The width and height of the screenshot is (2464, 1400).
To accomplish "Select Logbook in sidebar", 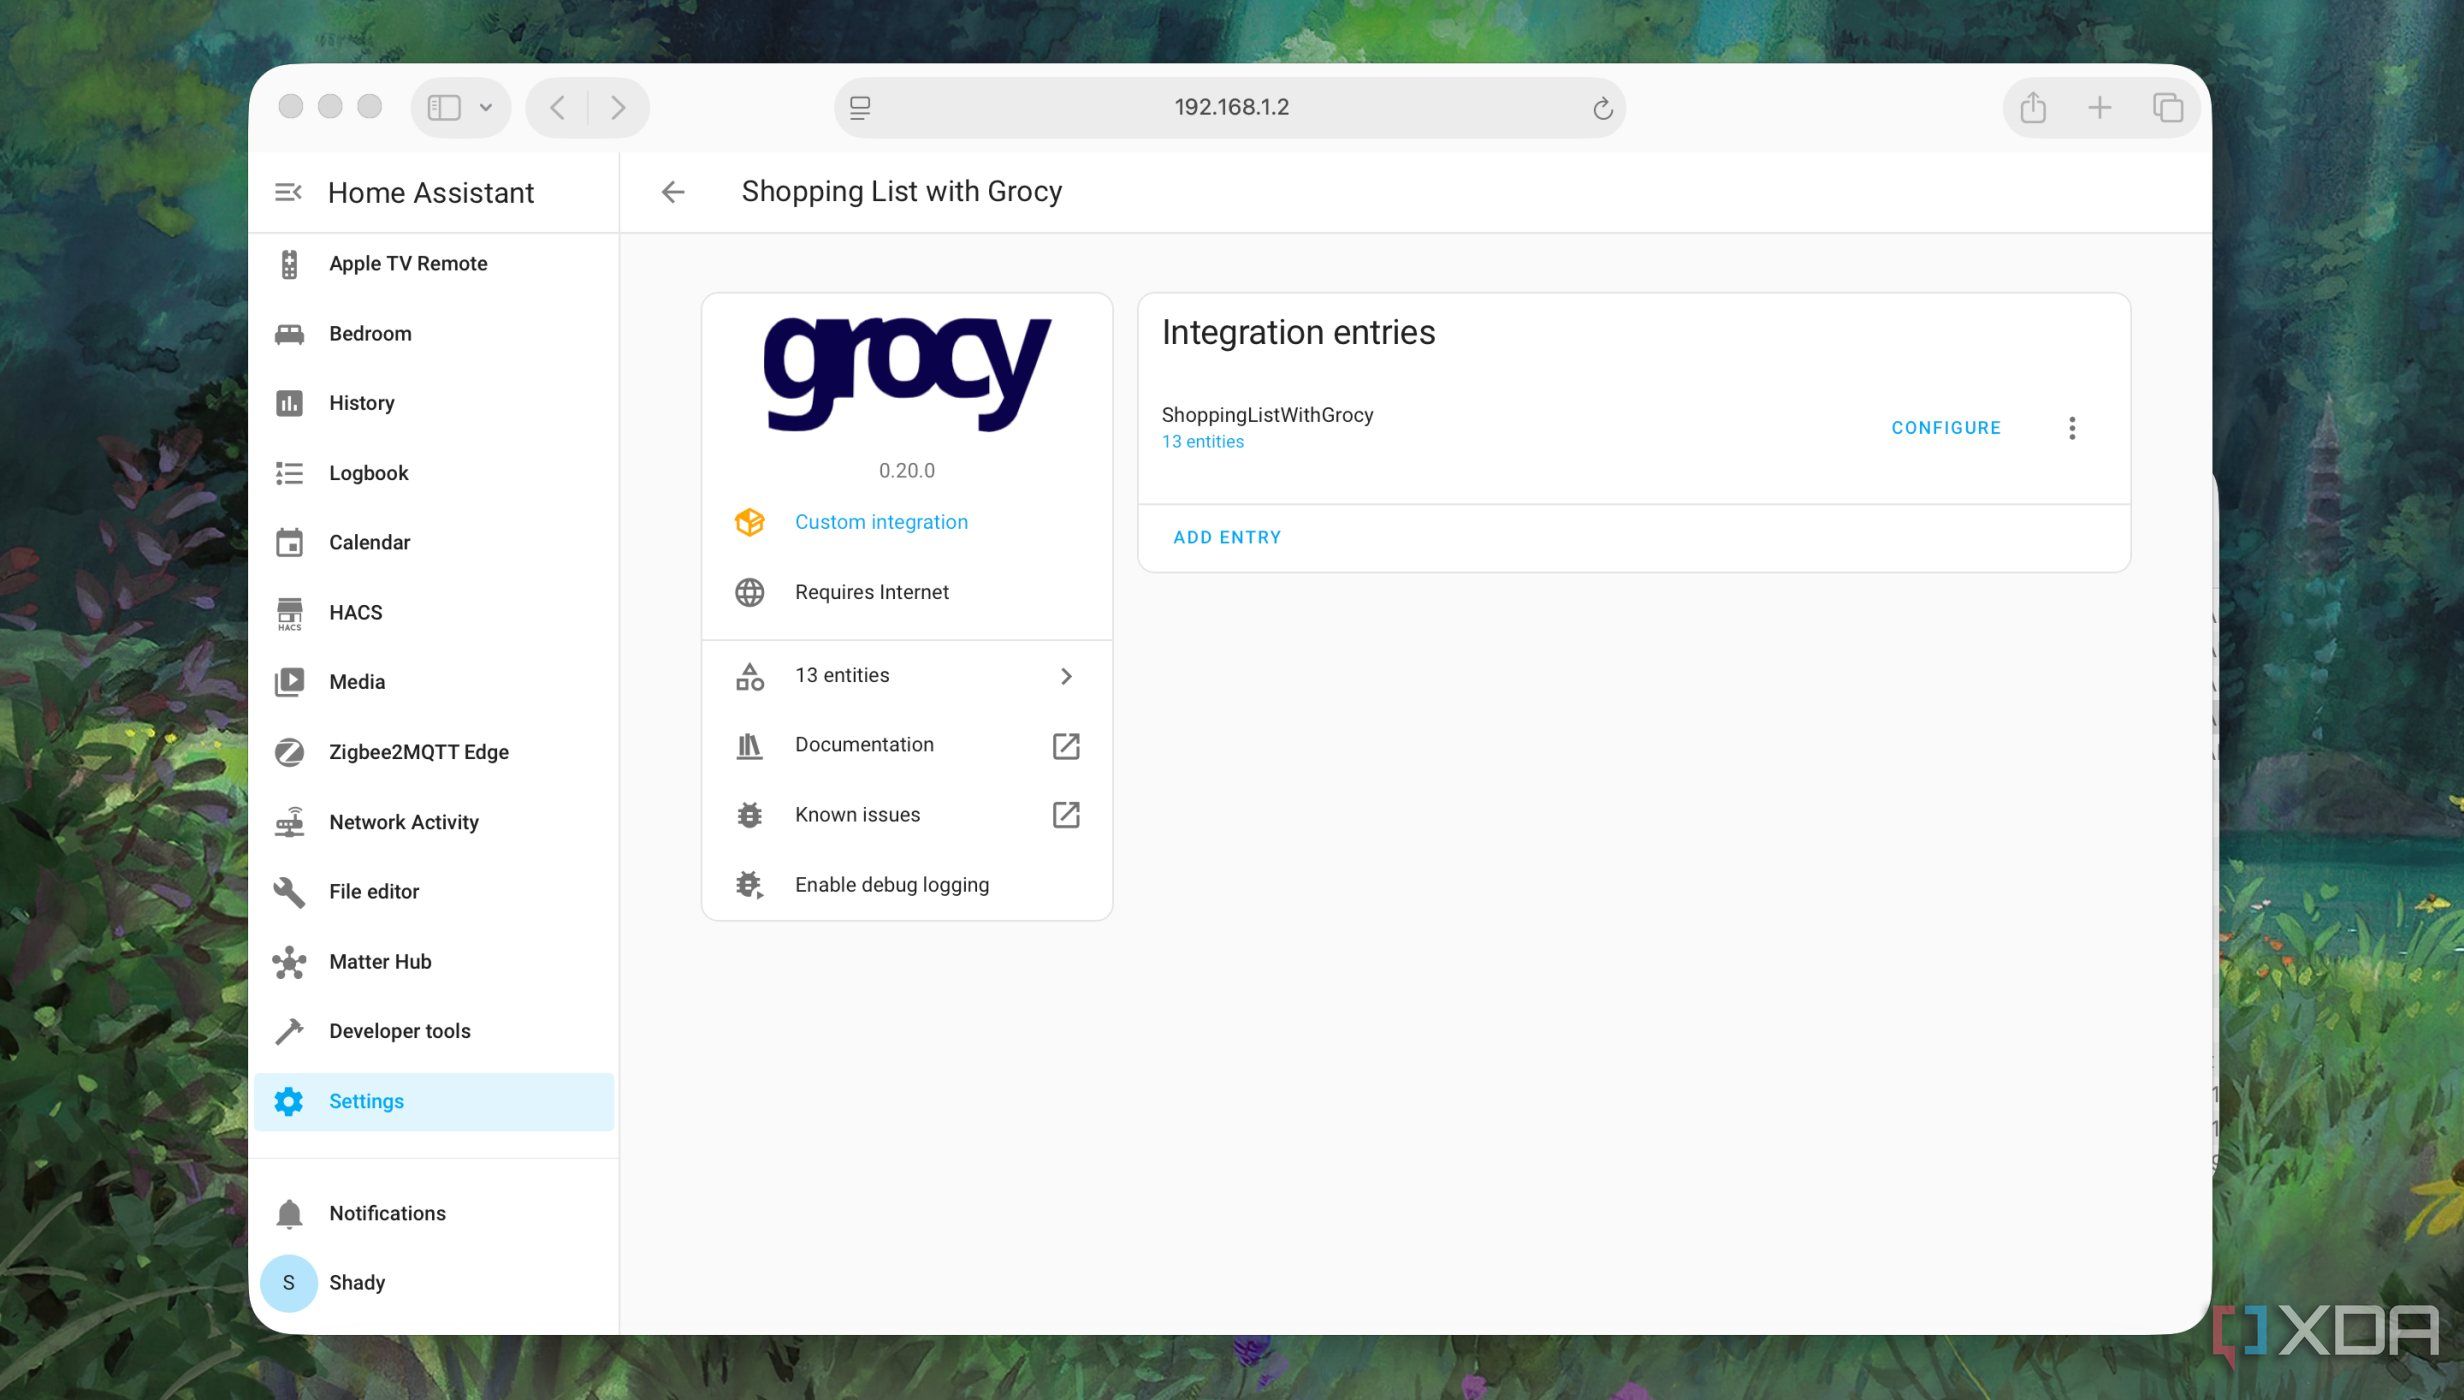I will click(434, 473).
